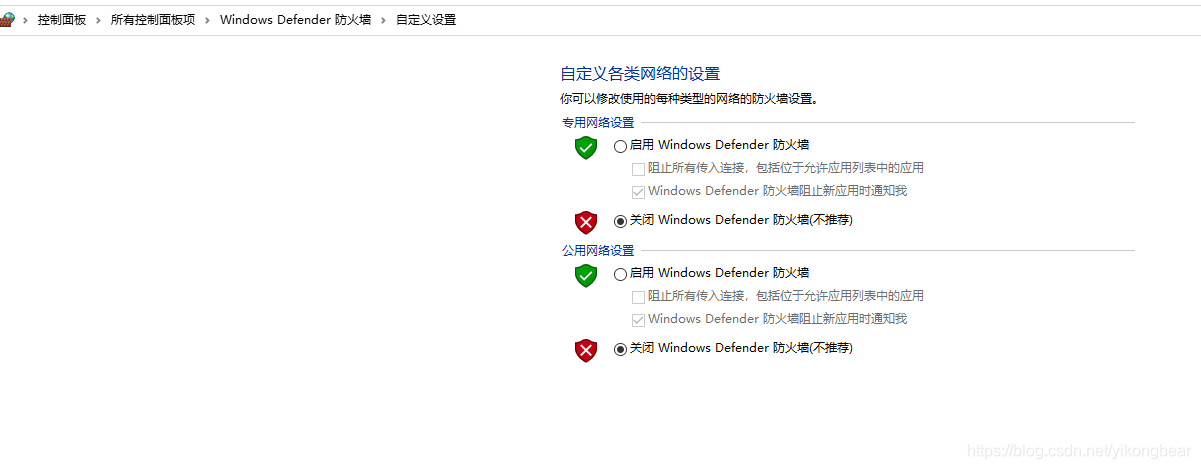Open breadcrumb arrow before 控制面板
The width and height of the screenshot is (1201, 469).
click(x=25, y=20)
